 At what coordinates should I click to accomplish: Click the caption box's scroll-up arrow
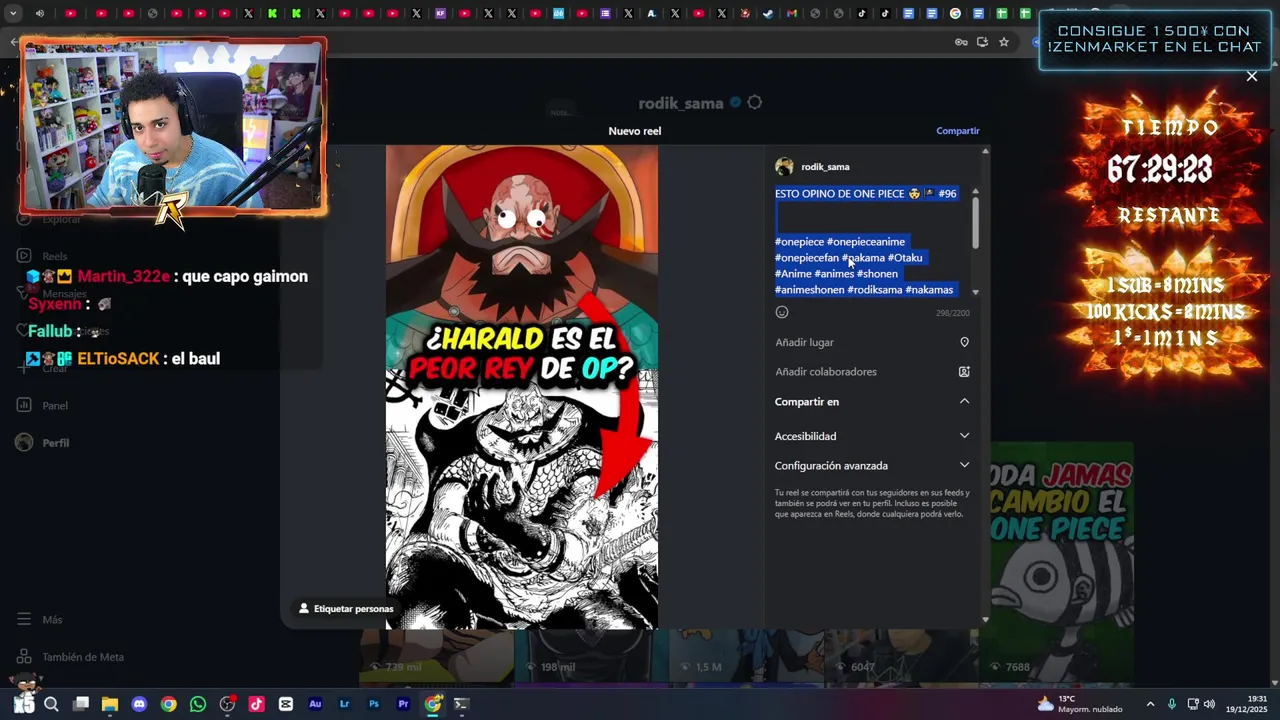pyautogui.click(x=975, y=191)
